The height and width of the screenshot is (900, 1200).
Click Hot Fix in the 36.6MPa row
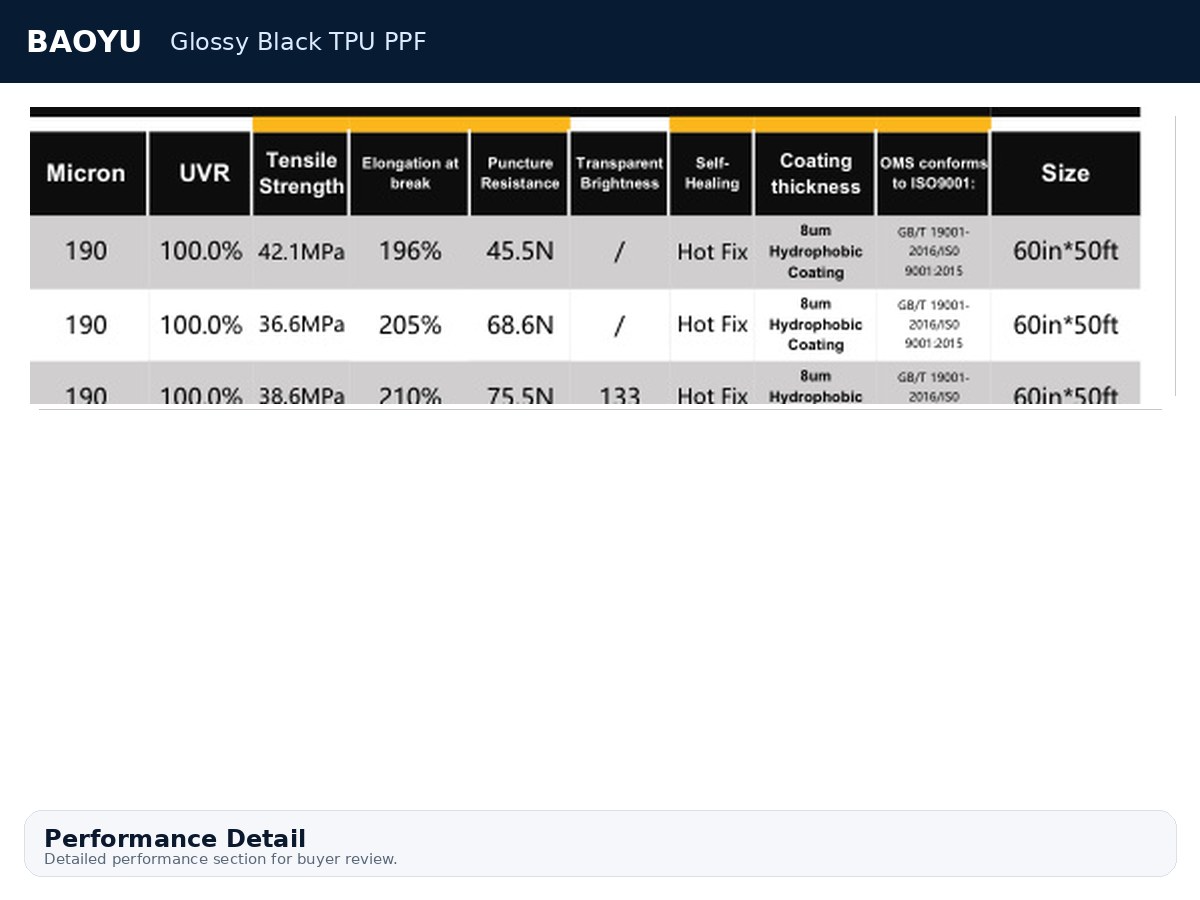click(712, 324)
